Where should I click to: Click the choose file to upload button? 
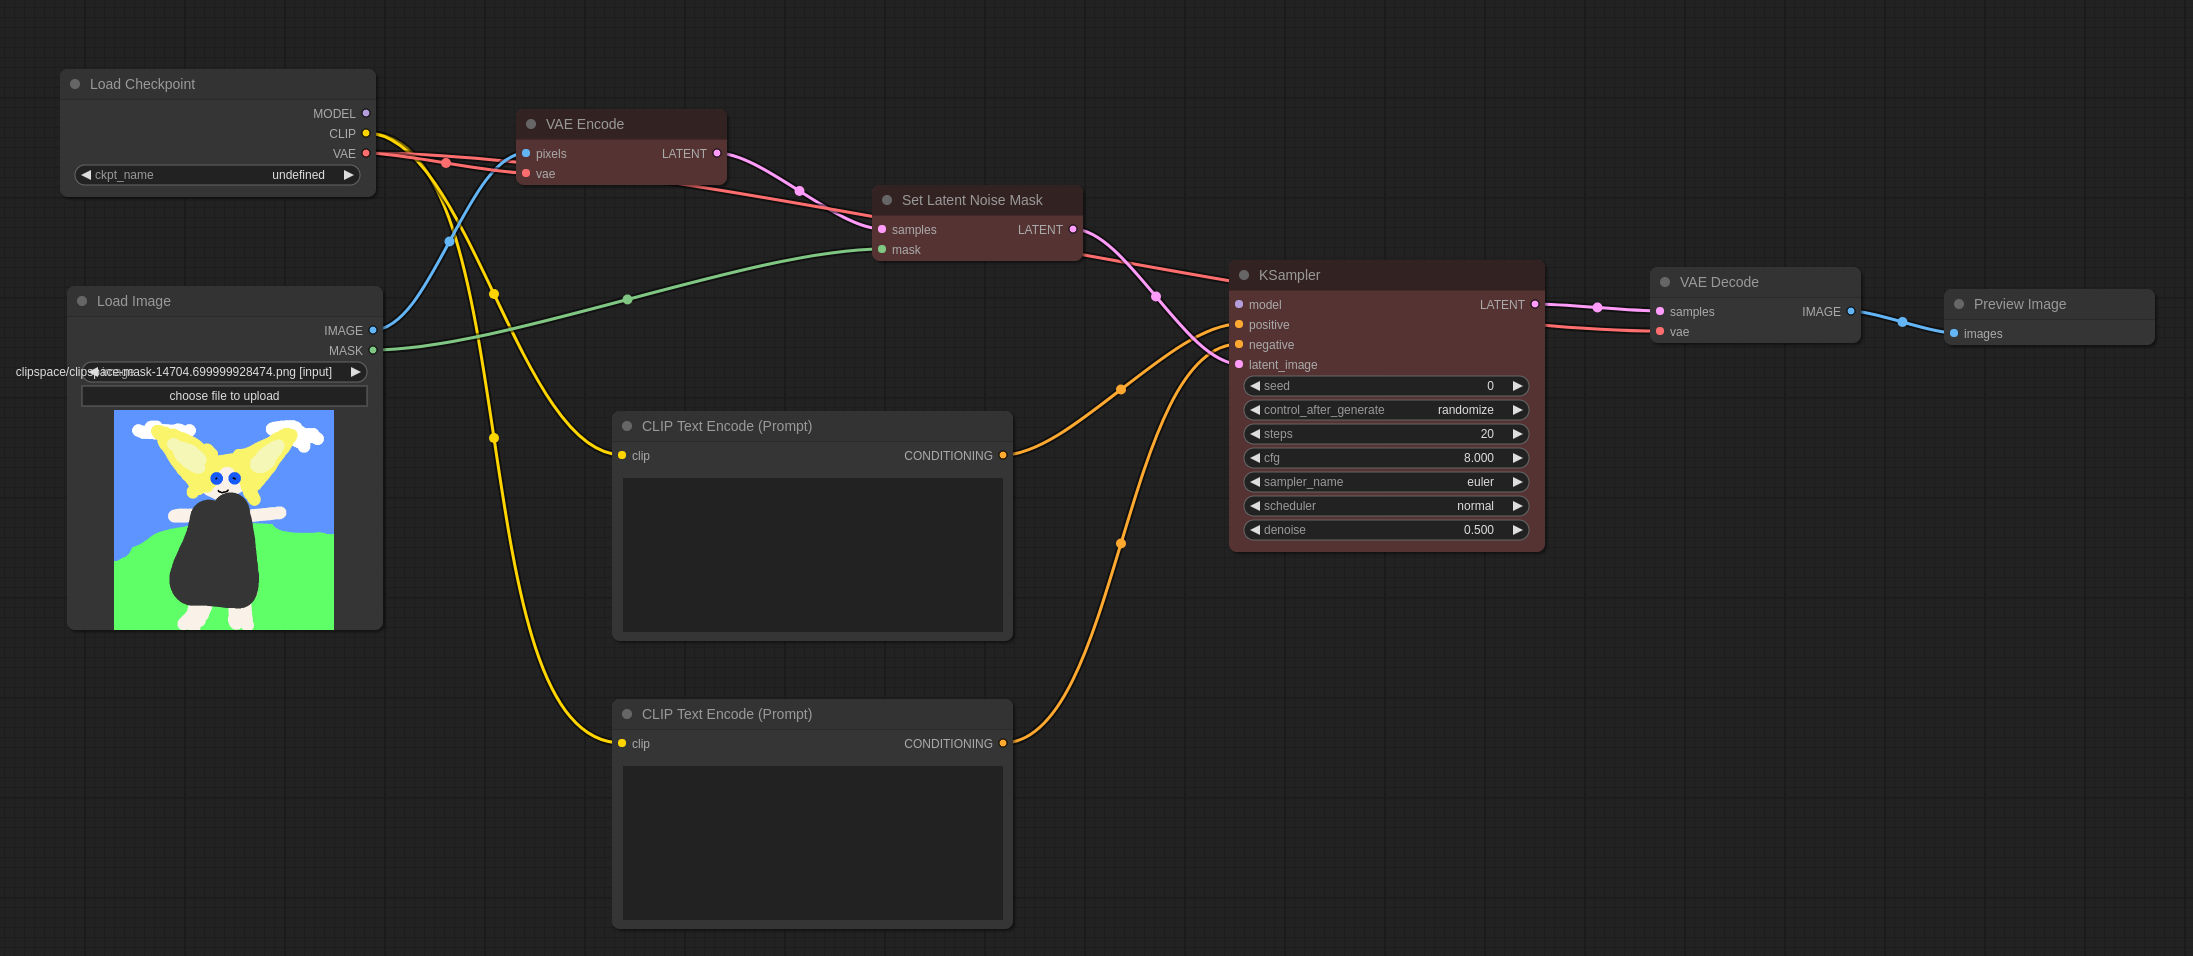(x=223, y=395)
